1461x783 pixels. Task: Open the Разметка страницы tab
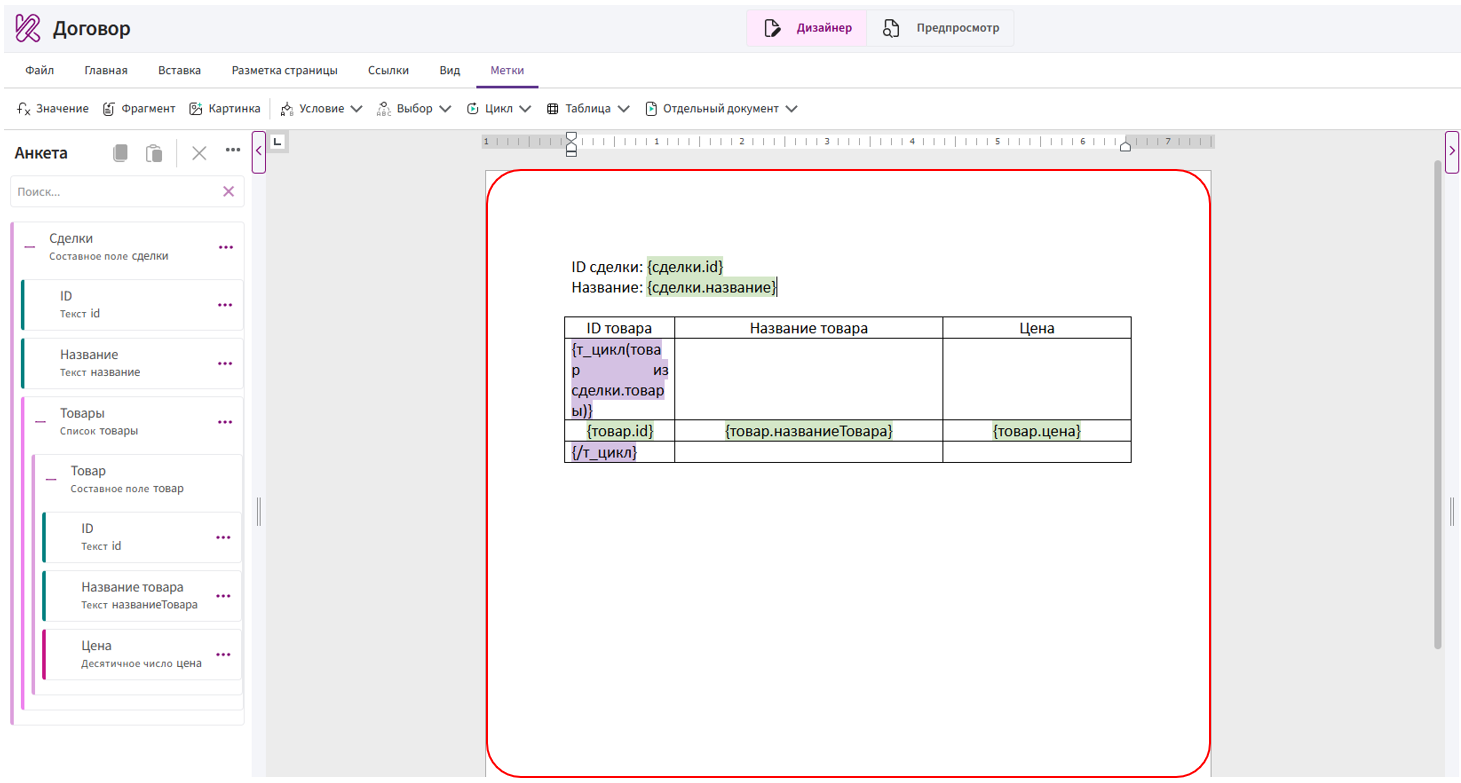pyautogui.click(x=285, y=70)
